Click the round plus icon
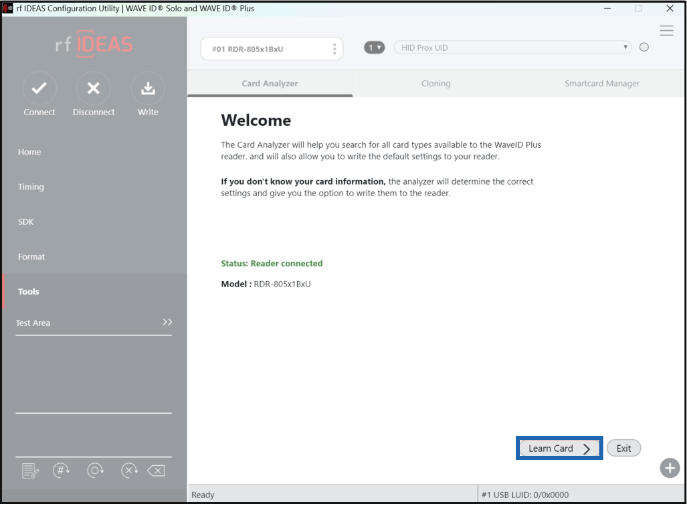 (x=669, y=468)
